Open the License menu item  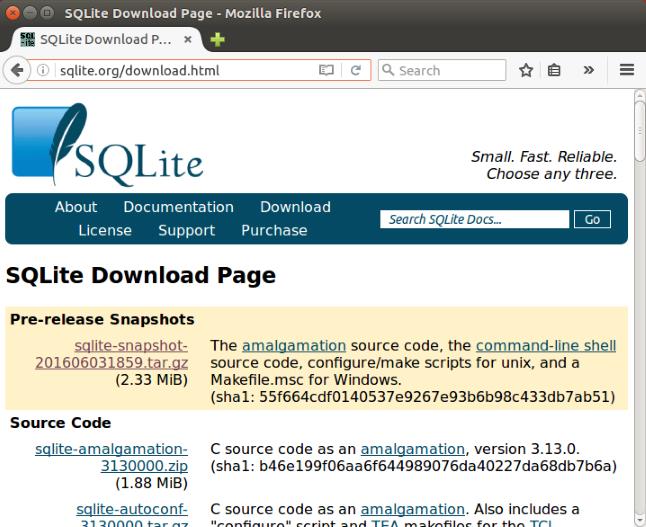(105, 230)
